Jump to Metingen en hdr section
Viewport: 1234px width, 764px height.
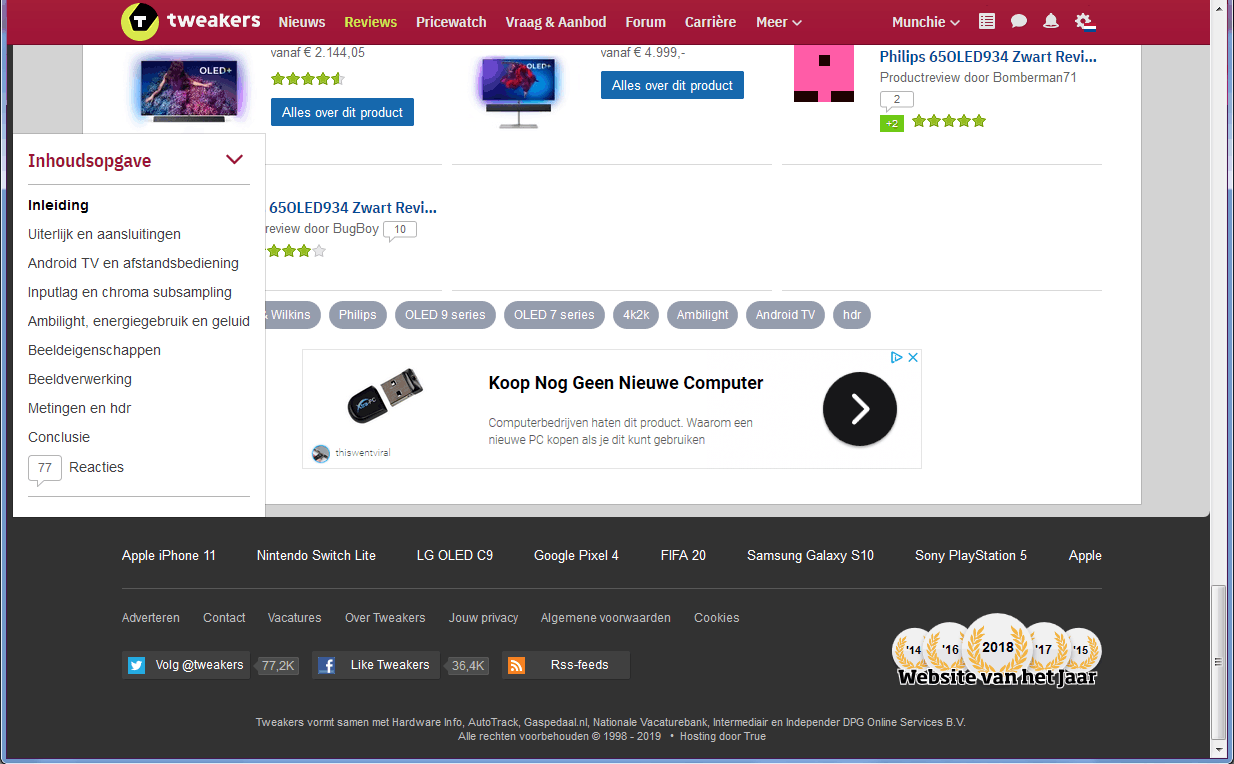tap(79, 408)
